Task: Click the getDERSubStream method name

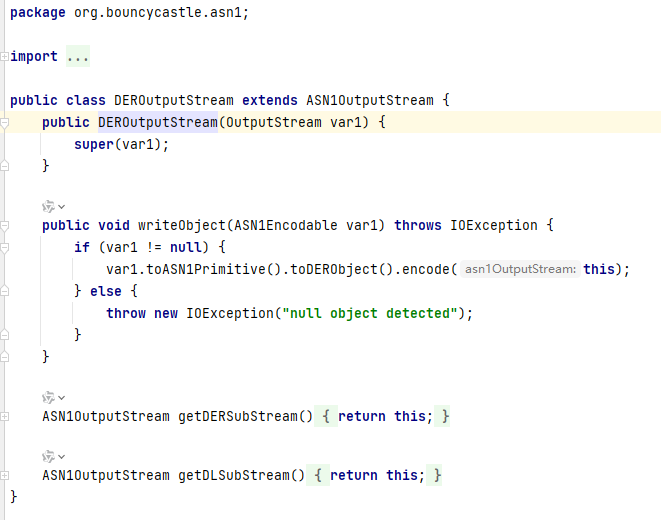Action: (x=238, y=417)
